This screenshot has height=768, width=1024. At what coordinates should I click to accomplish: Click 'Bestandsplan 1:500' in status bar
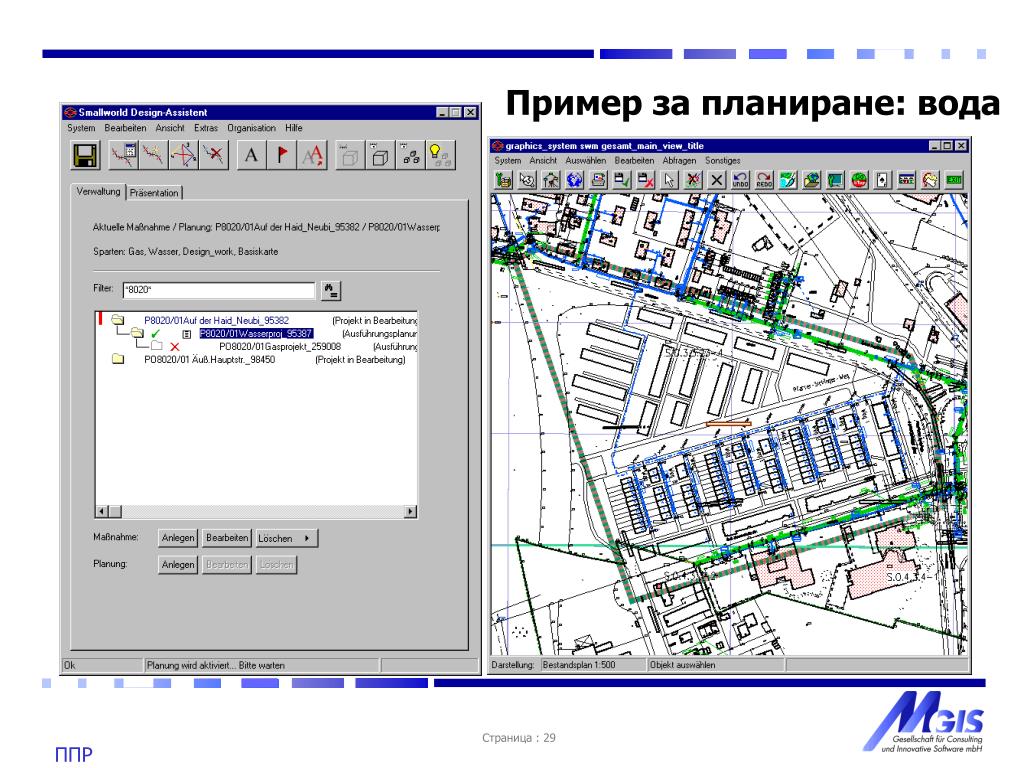579,665
